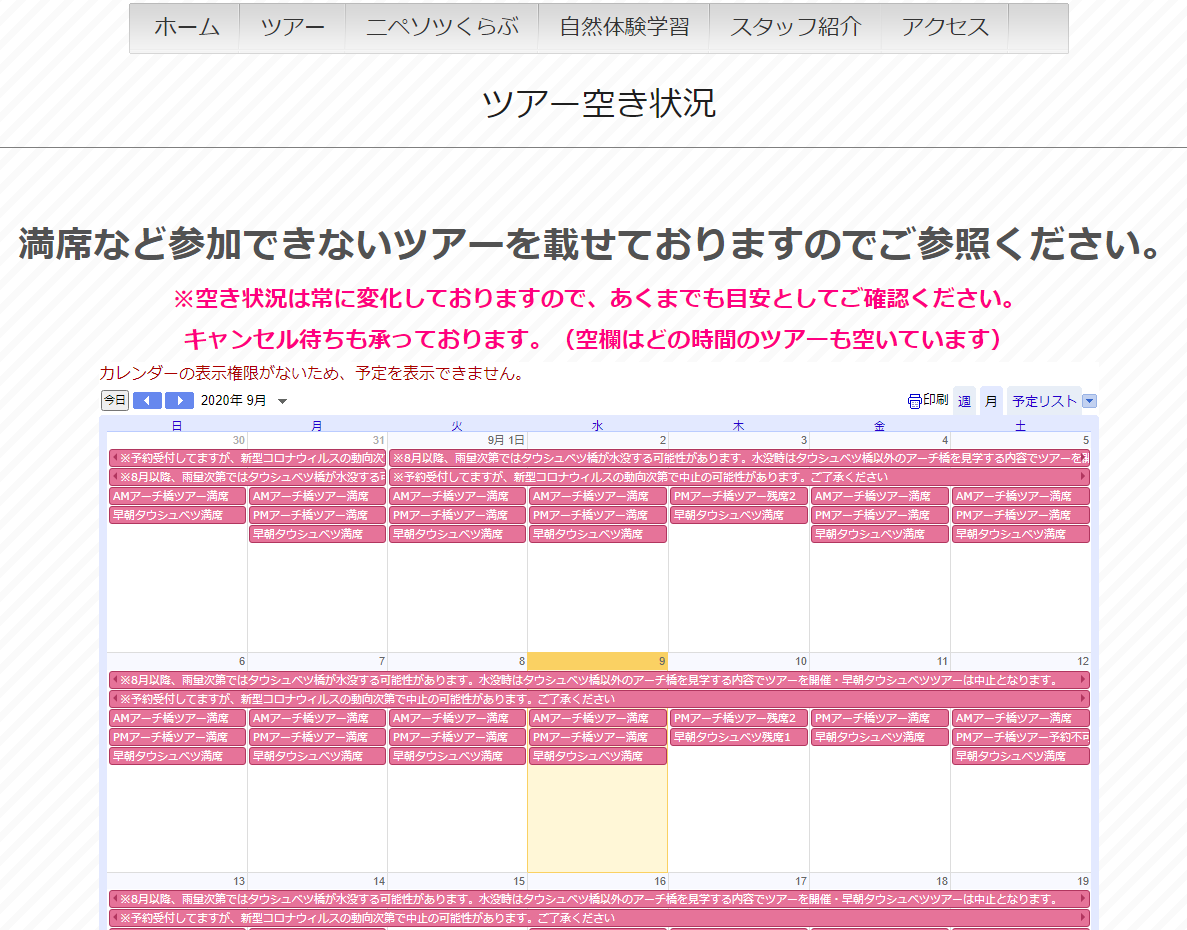Image resolution: width=1187 pixels, height=930 pixels.
Task: Open AMアーチ橋ツアー満席 event on September 8
Action: point(457,717)
